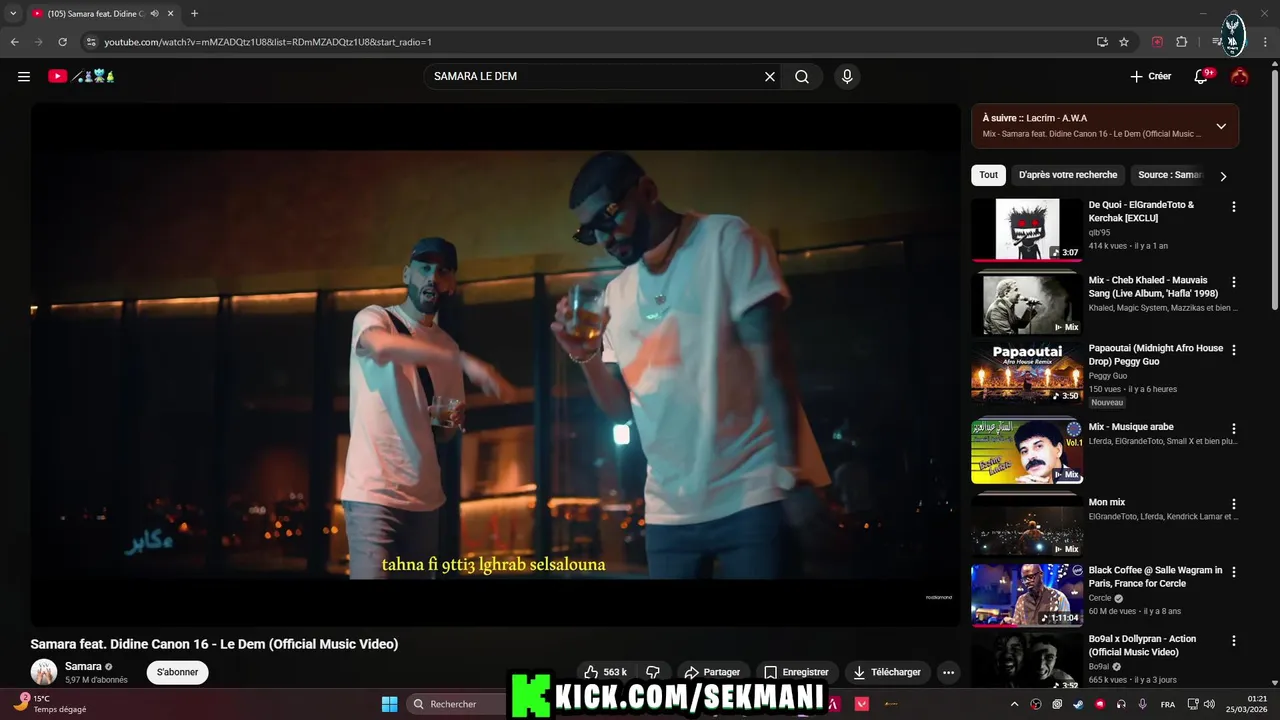
Task: Open Papaoutai Afro House Remix thumbnail
Action: coord(1027,372)
